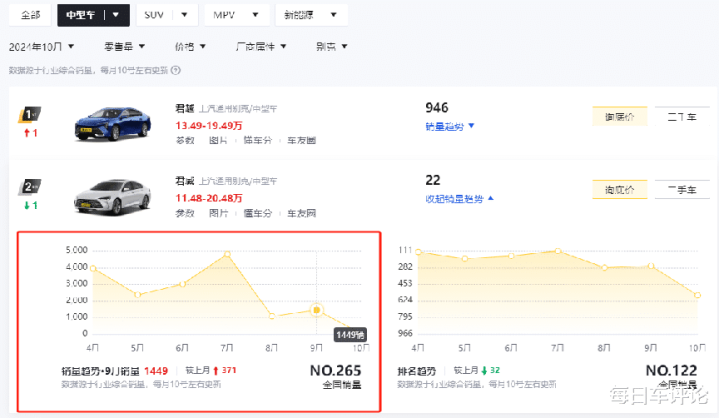Select the 全部 category tab
Image resolution: width=719 pixels, height=418 pixels.
31,15
